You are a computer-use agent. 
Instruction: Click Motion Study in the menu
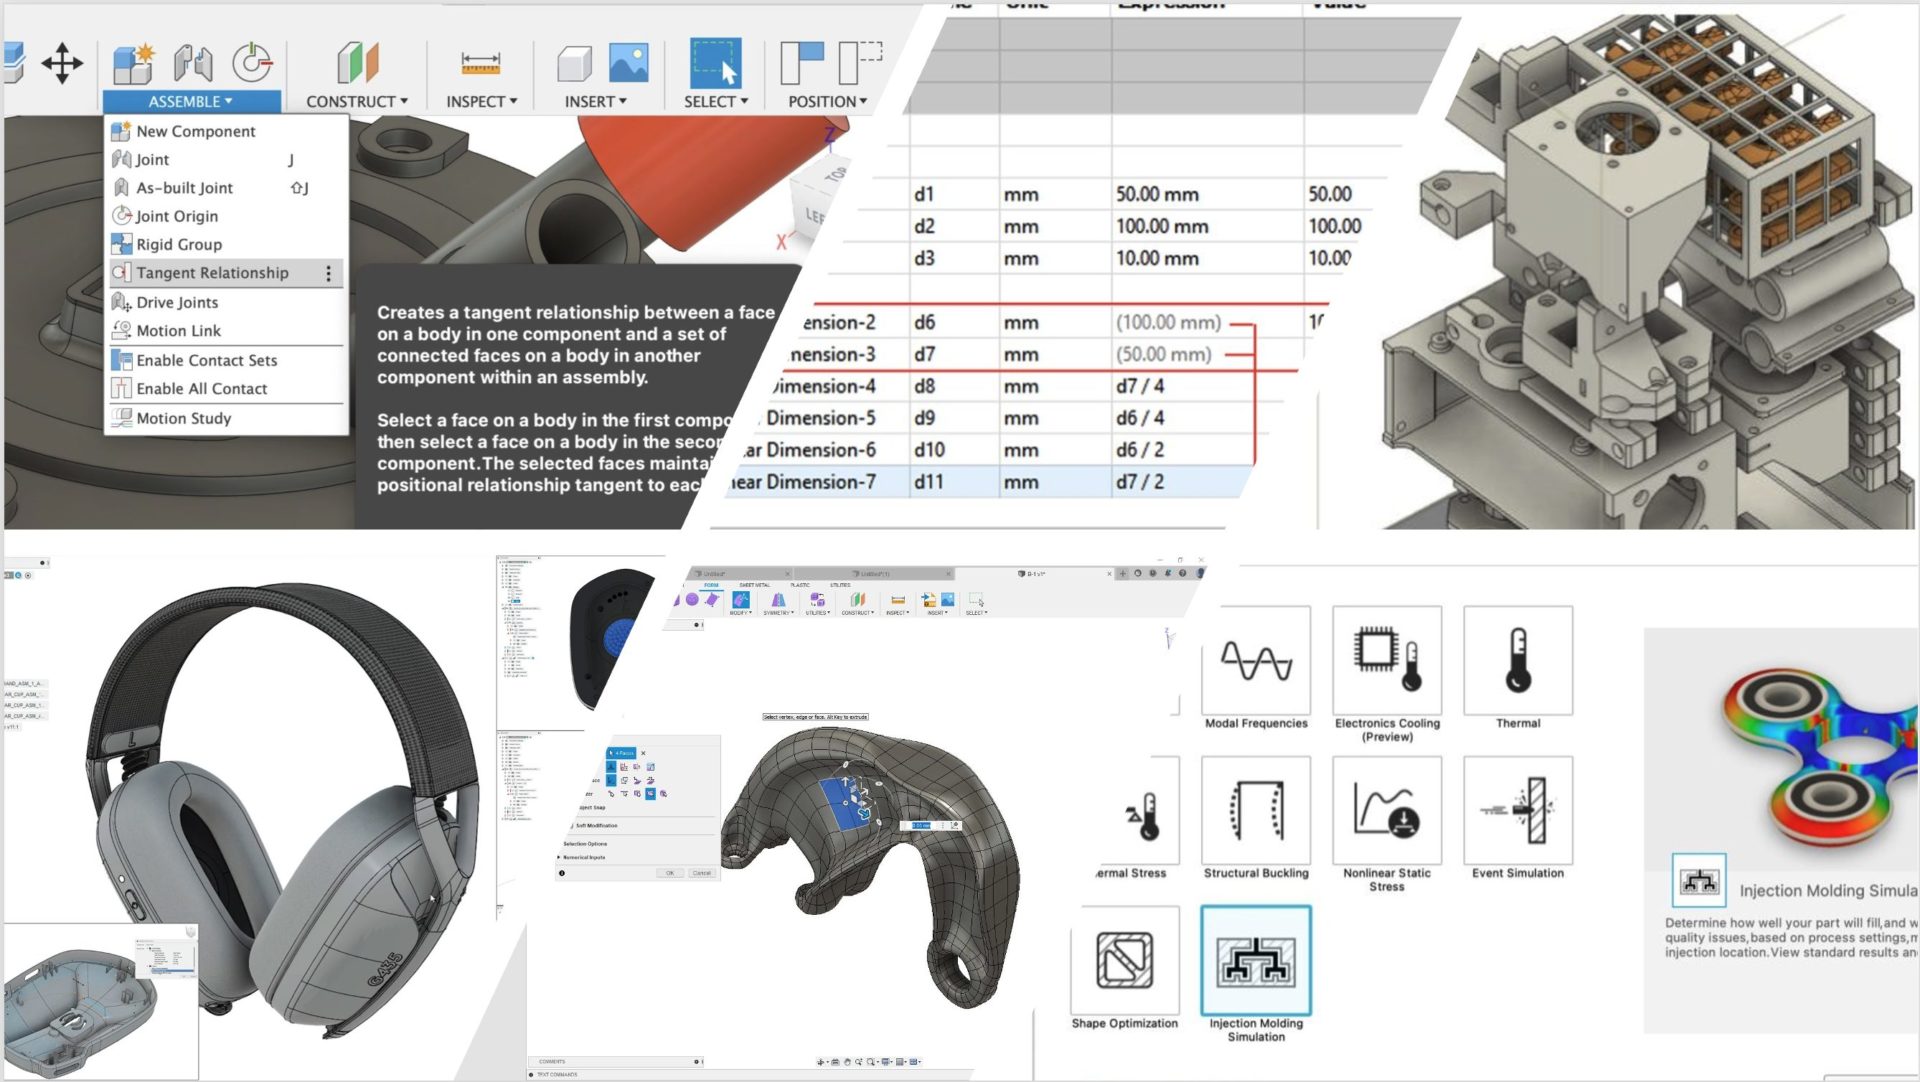[x=183, y=418]
